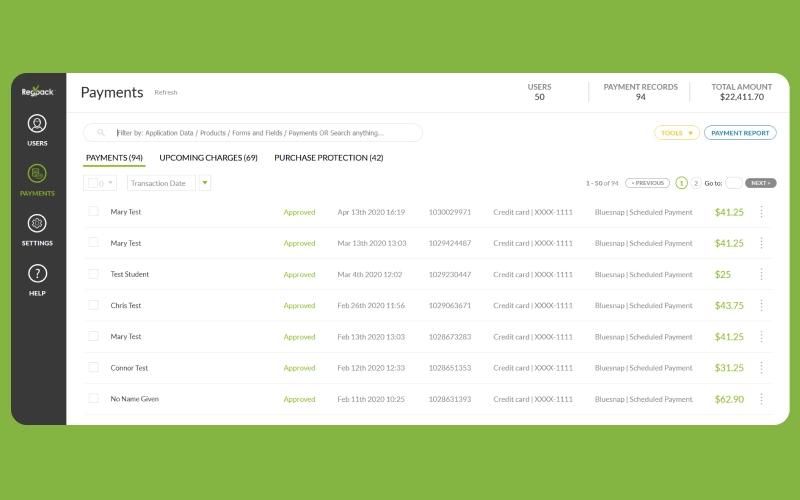
Task: Click the name Test Student
Action: 130,274
